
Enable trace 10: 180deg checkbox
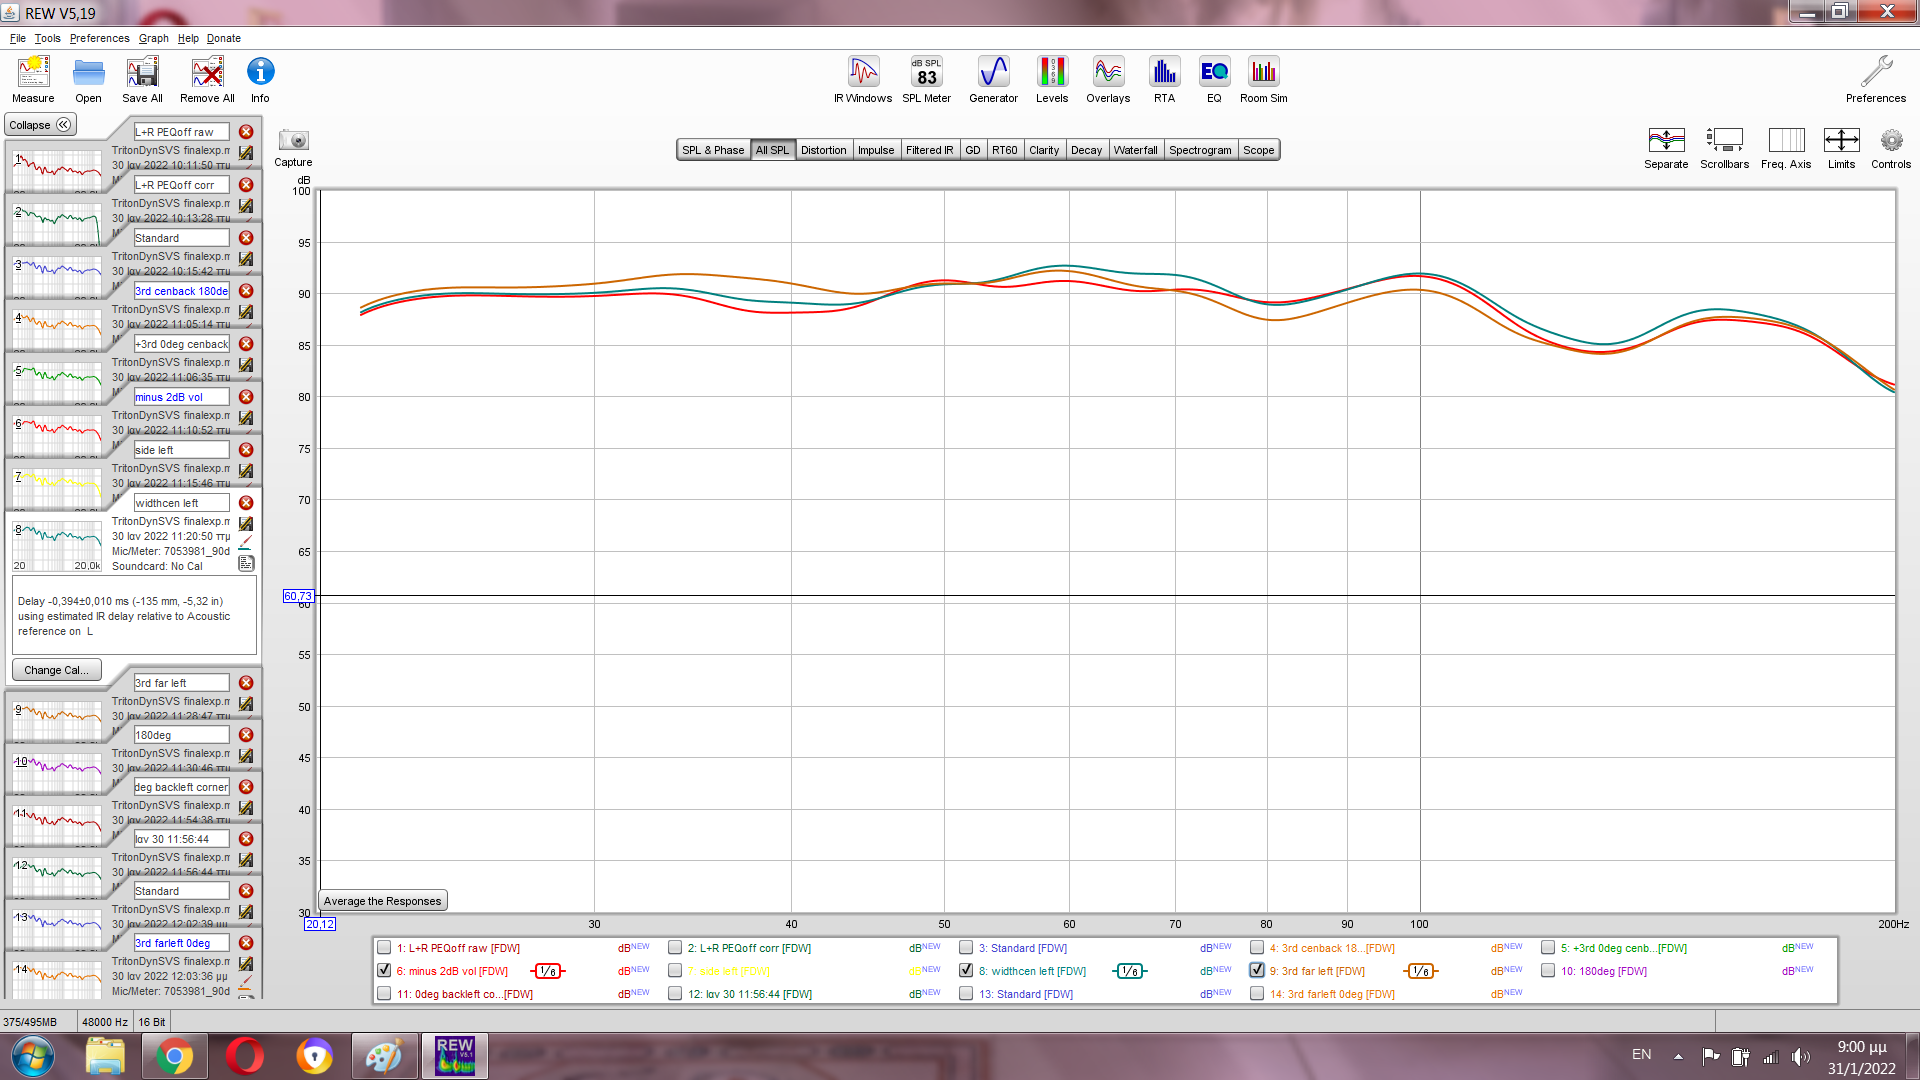click(x=1548, y=971)
